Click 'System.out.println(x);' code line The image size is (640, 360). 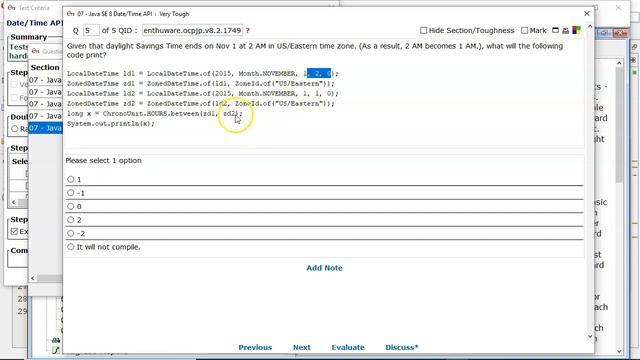(x=111, y=123)
